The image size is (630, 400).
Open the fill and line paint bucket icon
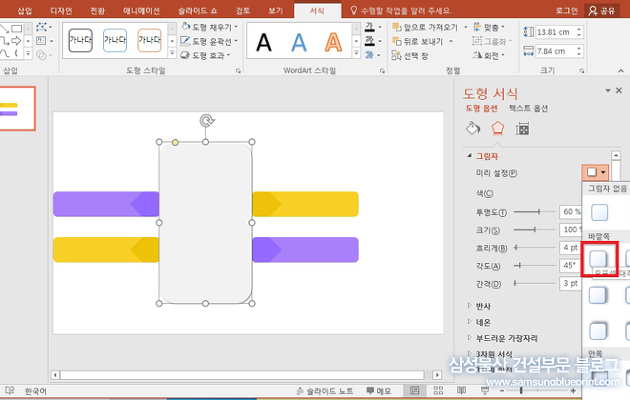pos(473,129)
